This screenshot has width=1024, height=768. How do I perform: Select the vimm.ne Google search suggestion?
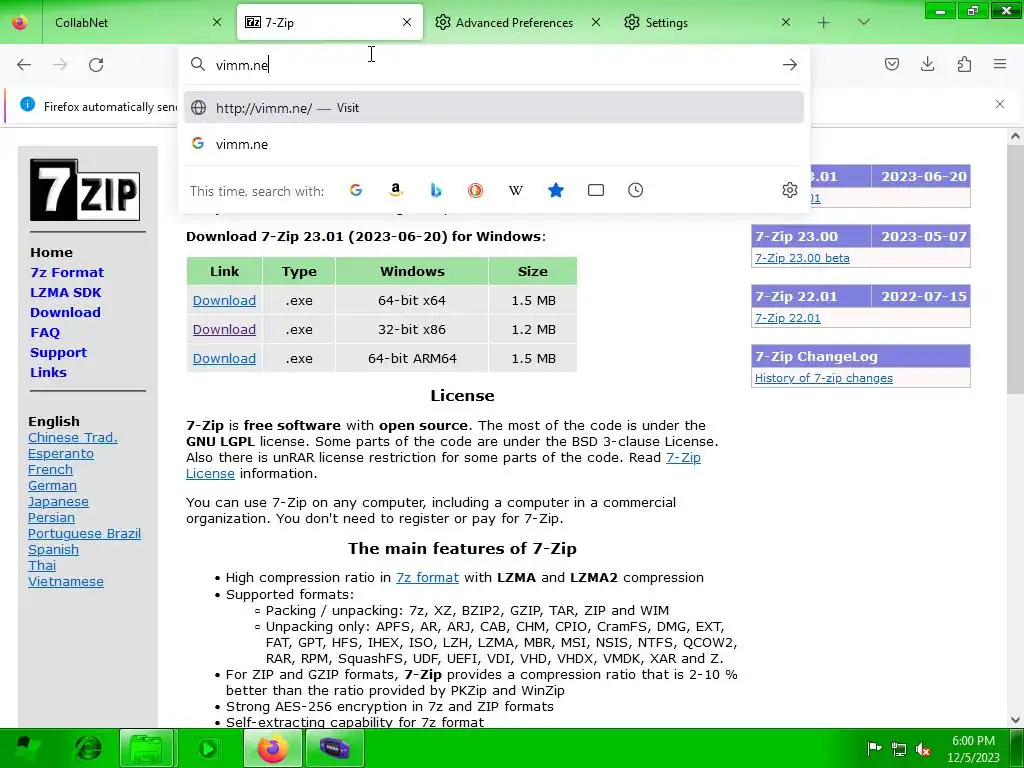pos(493,144)
